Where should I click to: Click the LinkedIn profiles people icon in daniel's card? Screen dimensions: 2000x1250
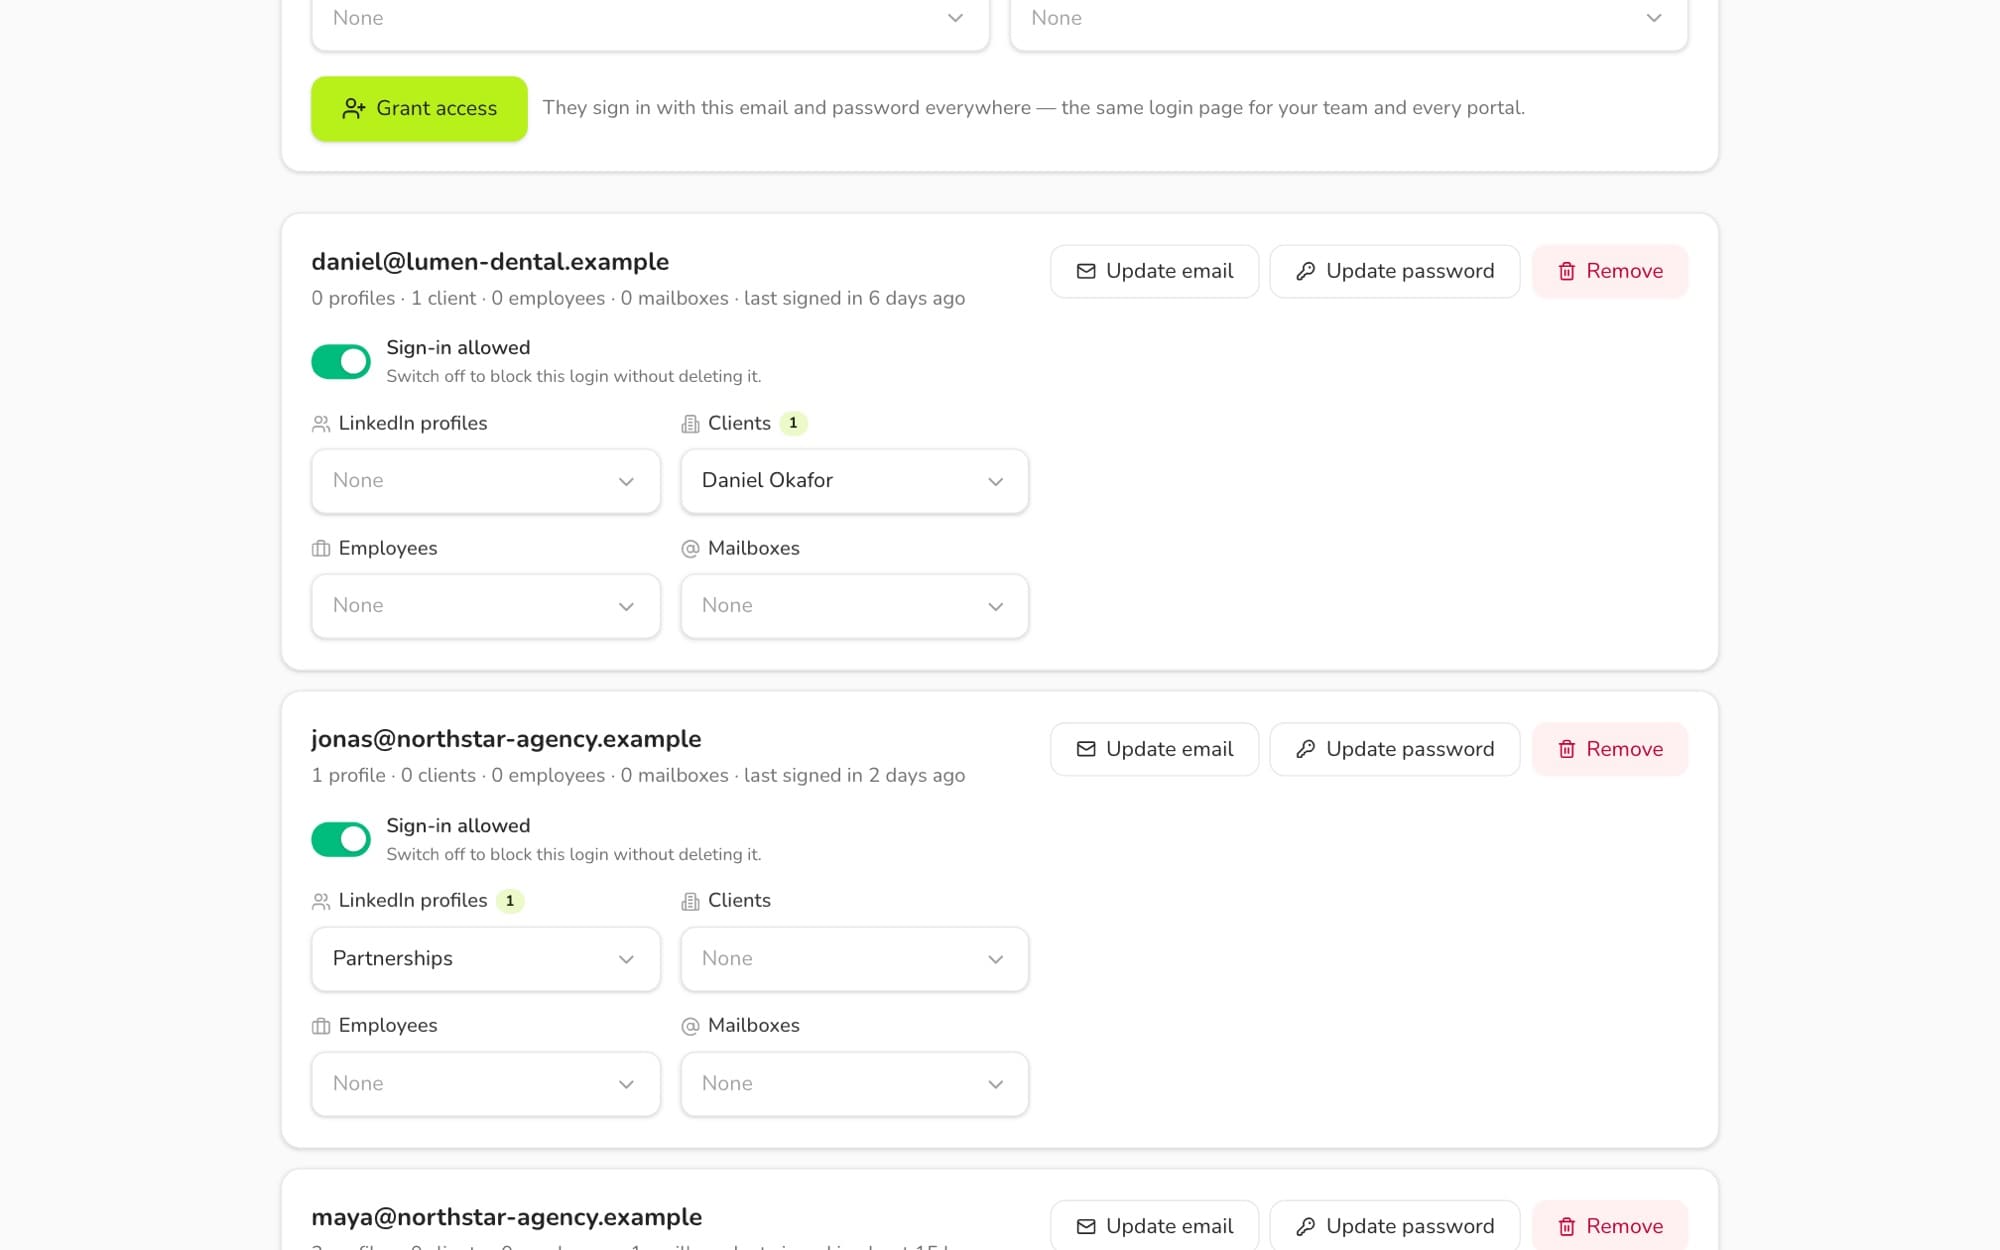pos(321,424)
